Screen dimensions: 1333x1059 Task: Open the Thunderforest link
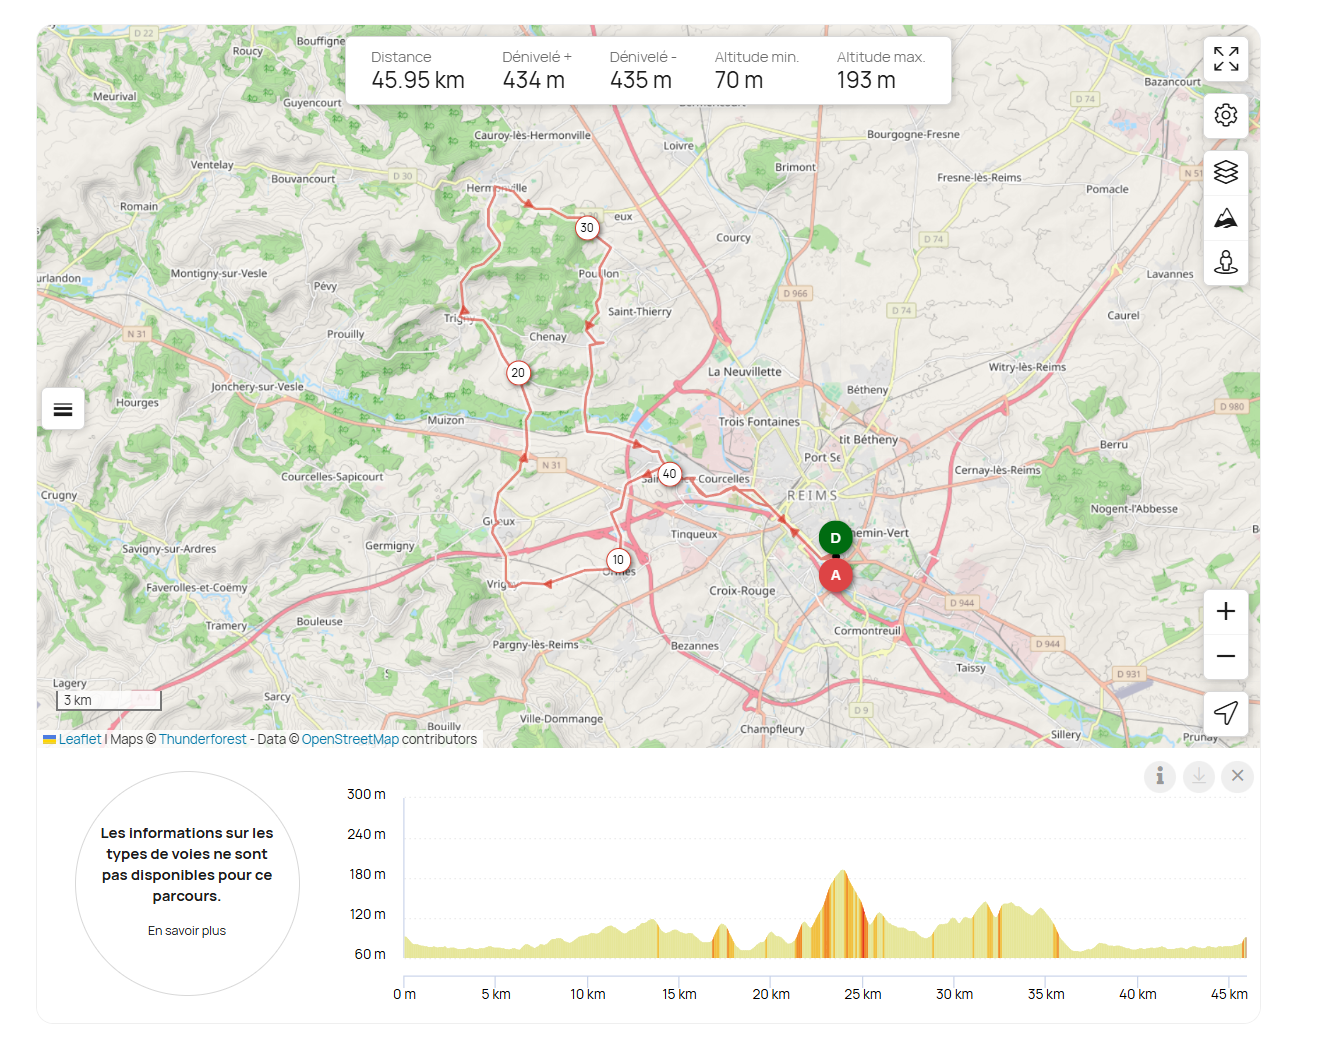point(202,739)
